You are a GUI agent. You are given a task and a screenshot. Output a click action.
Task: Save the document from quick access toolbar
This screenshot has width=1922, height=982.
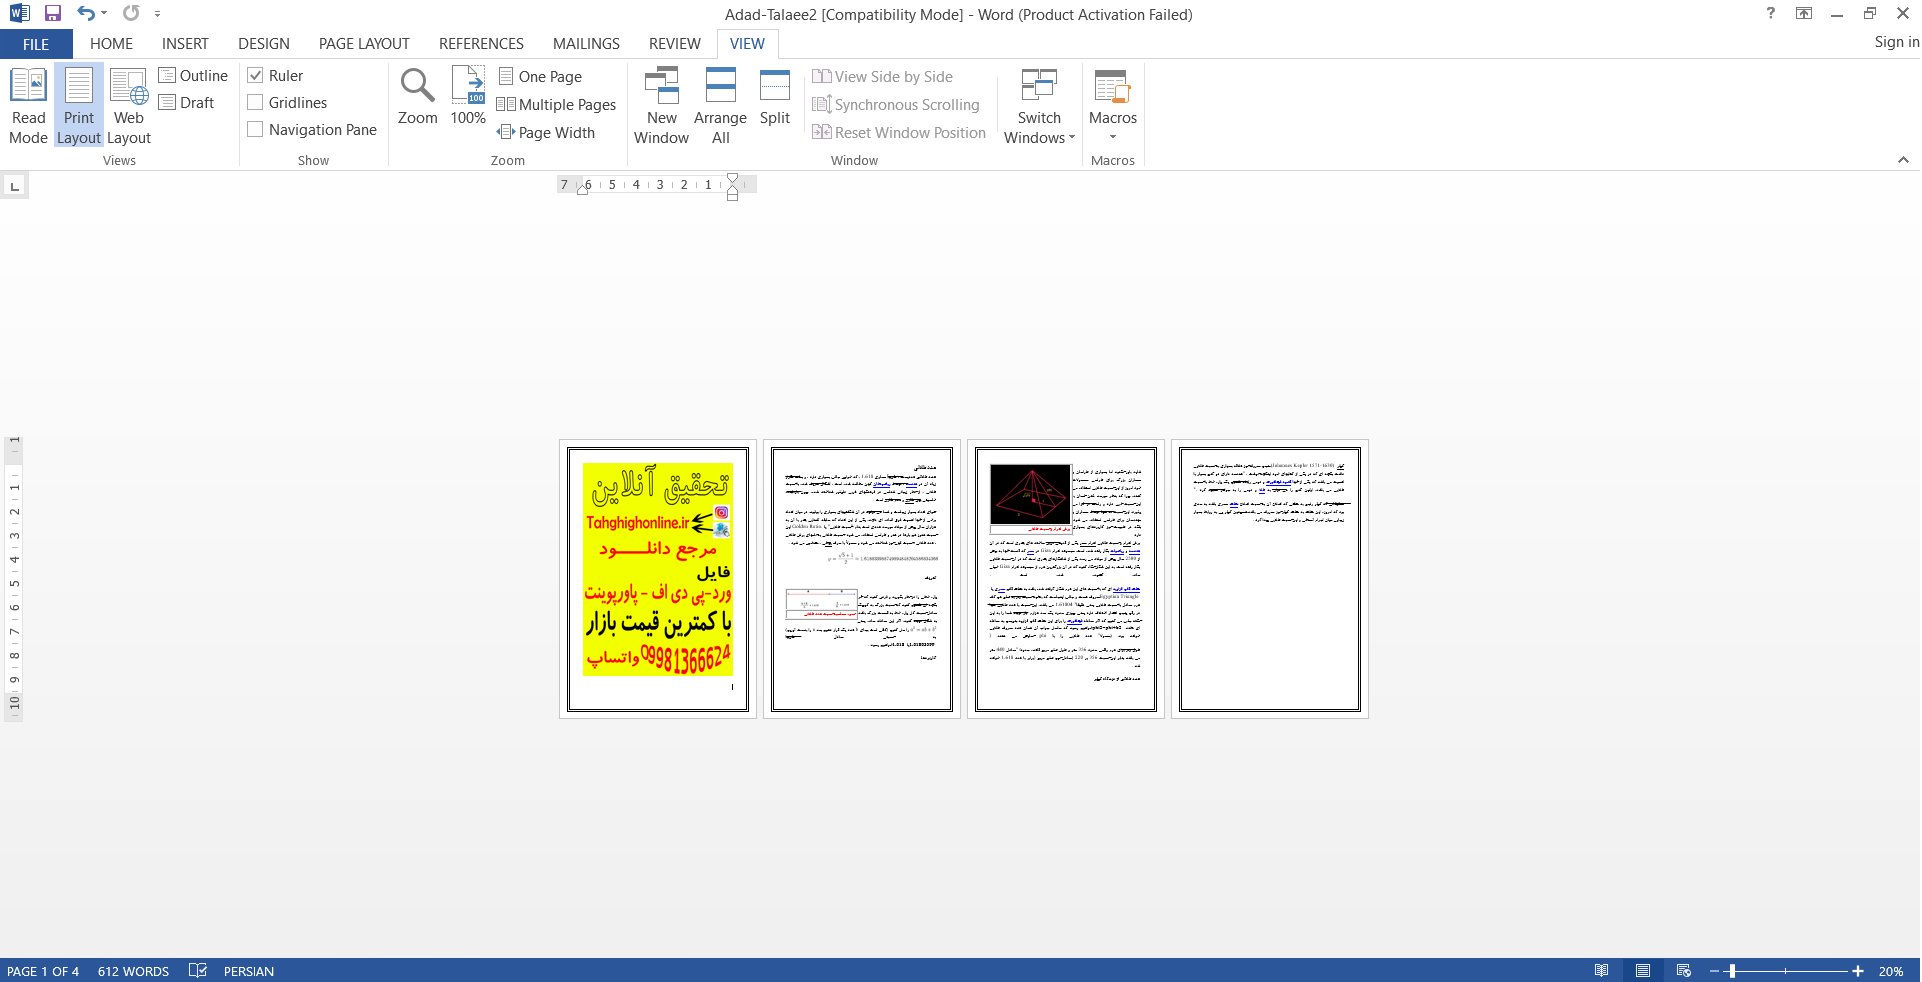pos(53,14)
